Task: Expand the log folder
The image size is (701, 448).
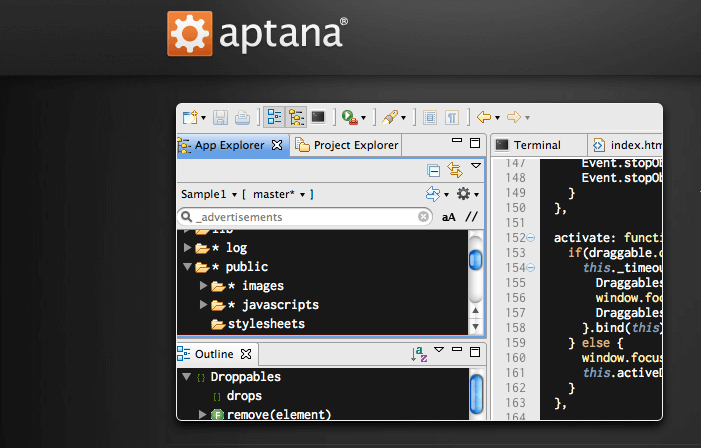Action: tap(187, 247)
